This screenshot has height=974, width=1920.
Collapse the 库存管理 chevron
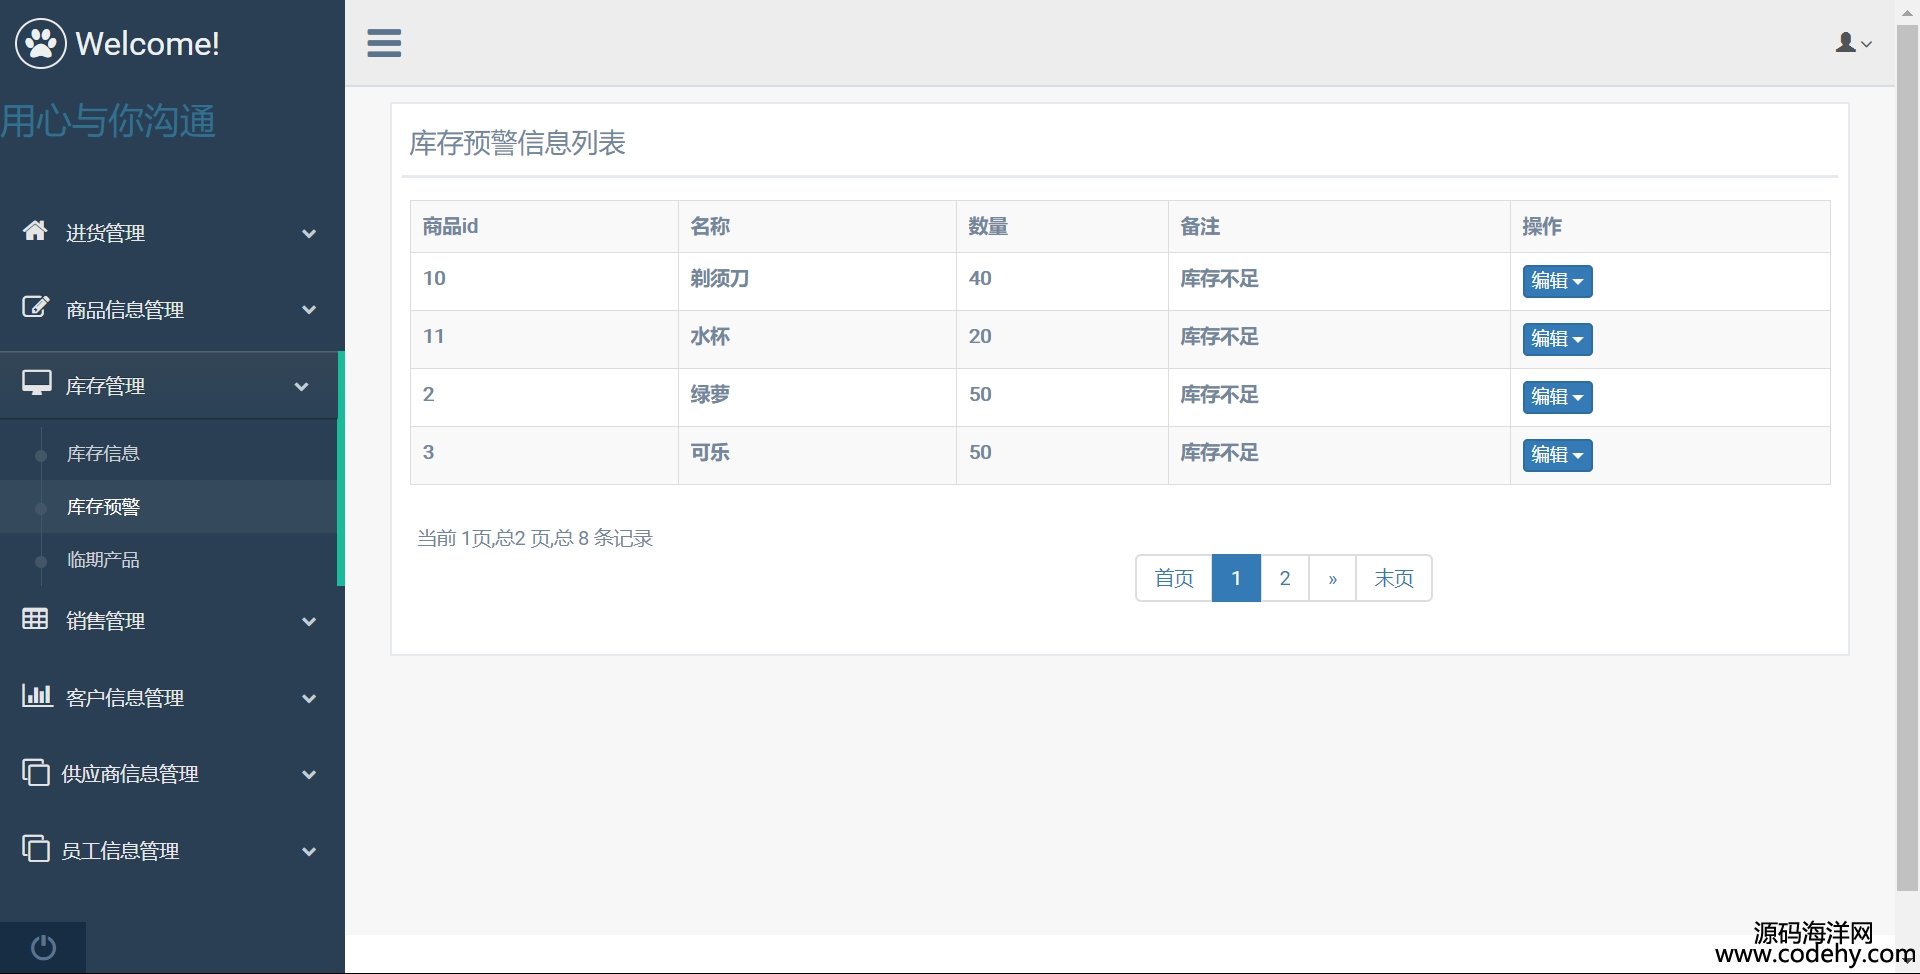pos(301,387)
